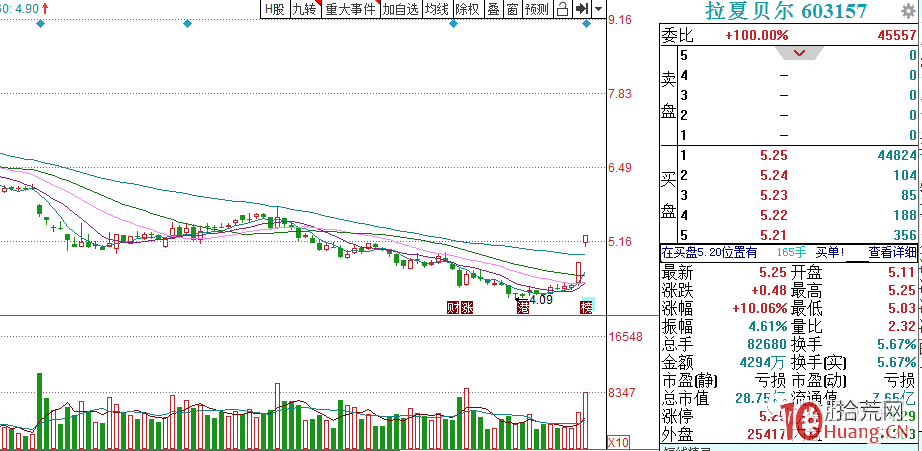Image resolution: width=922 pixels, height=451 pixels.
Task: Click the 榜 marker under the latest candle
Action: click(586, 307)
